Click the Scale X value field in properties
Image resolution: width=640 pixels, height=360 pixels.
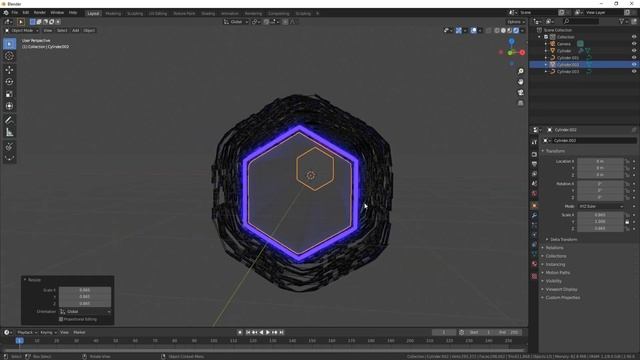(600, 215)
